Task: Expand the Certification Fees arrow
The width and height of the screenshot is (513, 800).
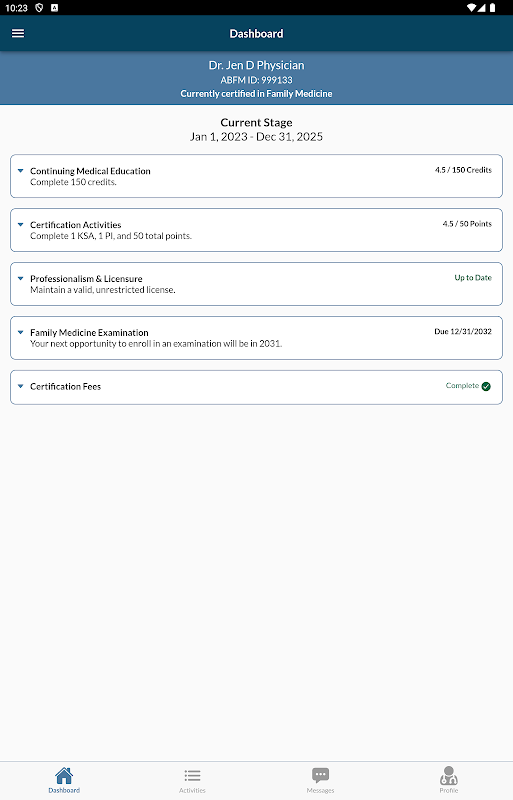Action: point(20,386)
